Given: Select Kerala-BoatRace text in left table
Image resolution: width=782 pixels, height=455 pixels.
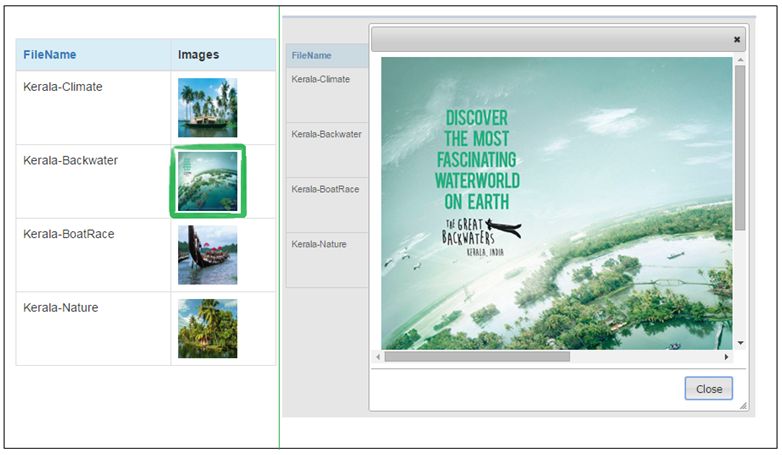Looking at the screenshot, I should [69, 234].
